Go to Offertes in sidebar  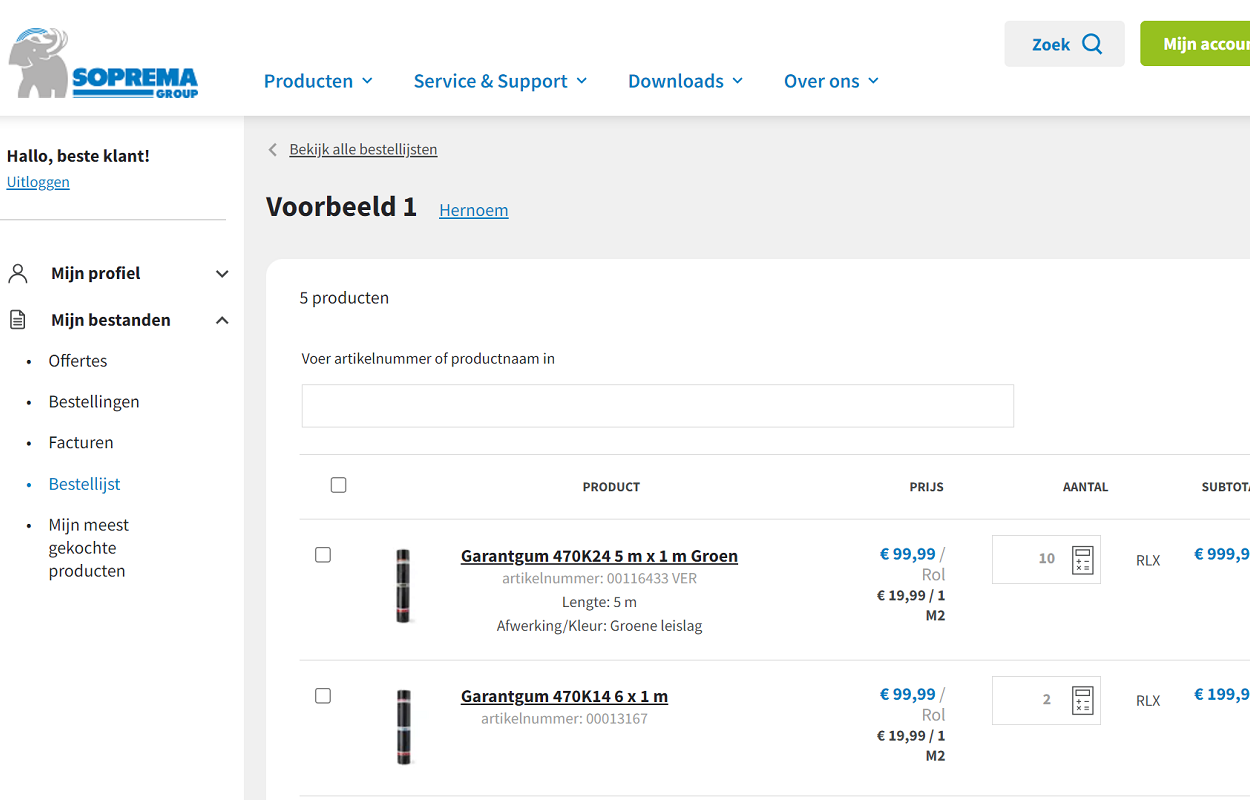pyautogui.click(x=78, y=361)
